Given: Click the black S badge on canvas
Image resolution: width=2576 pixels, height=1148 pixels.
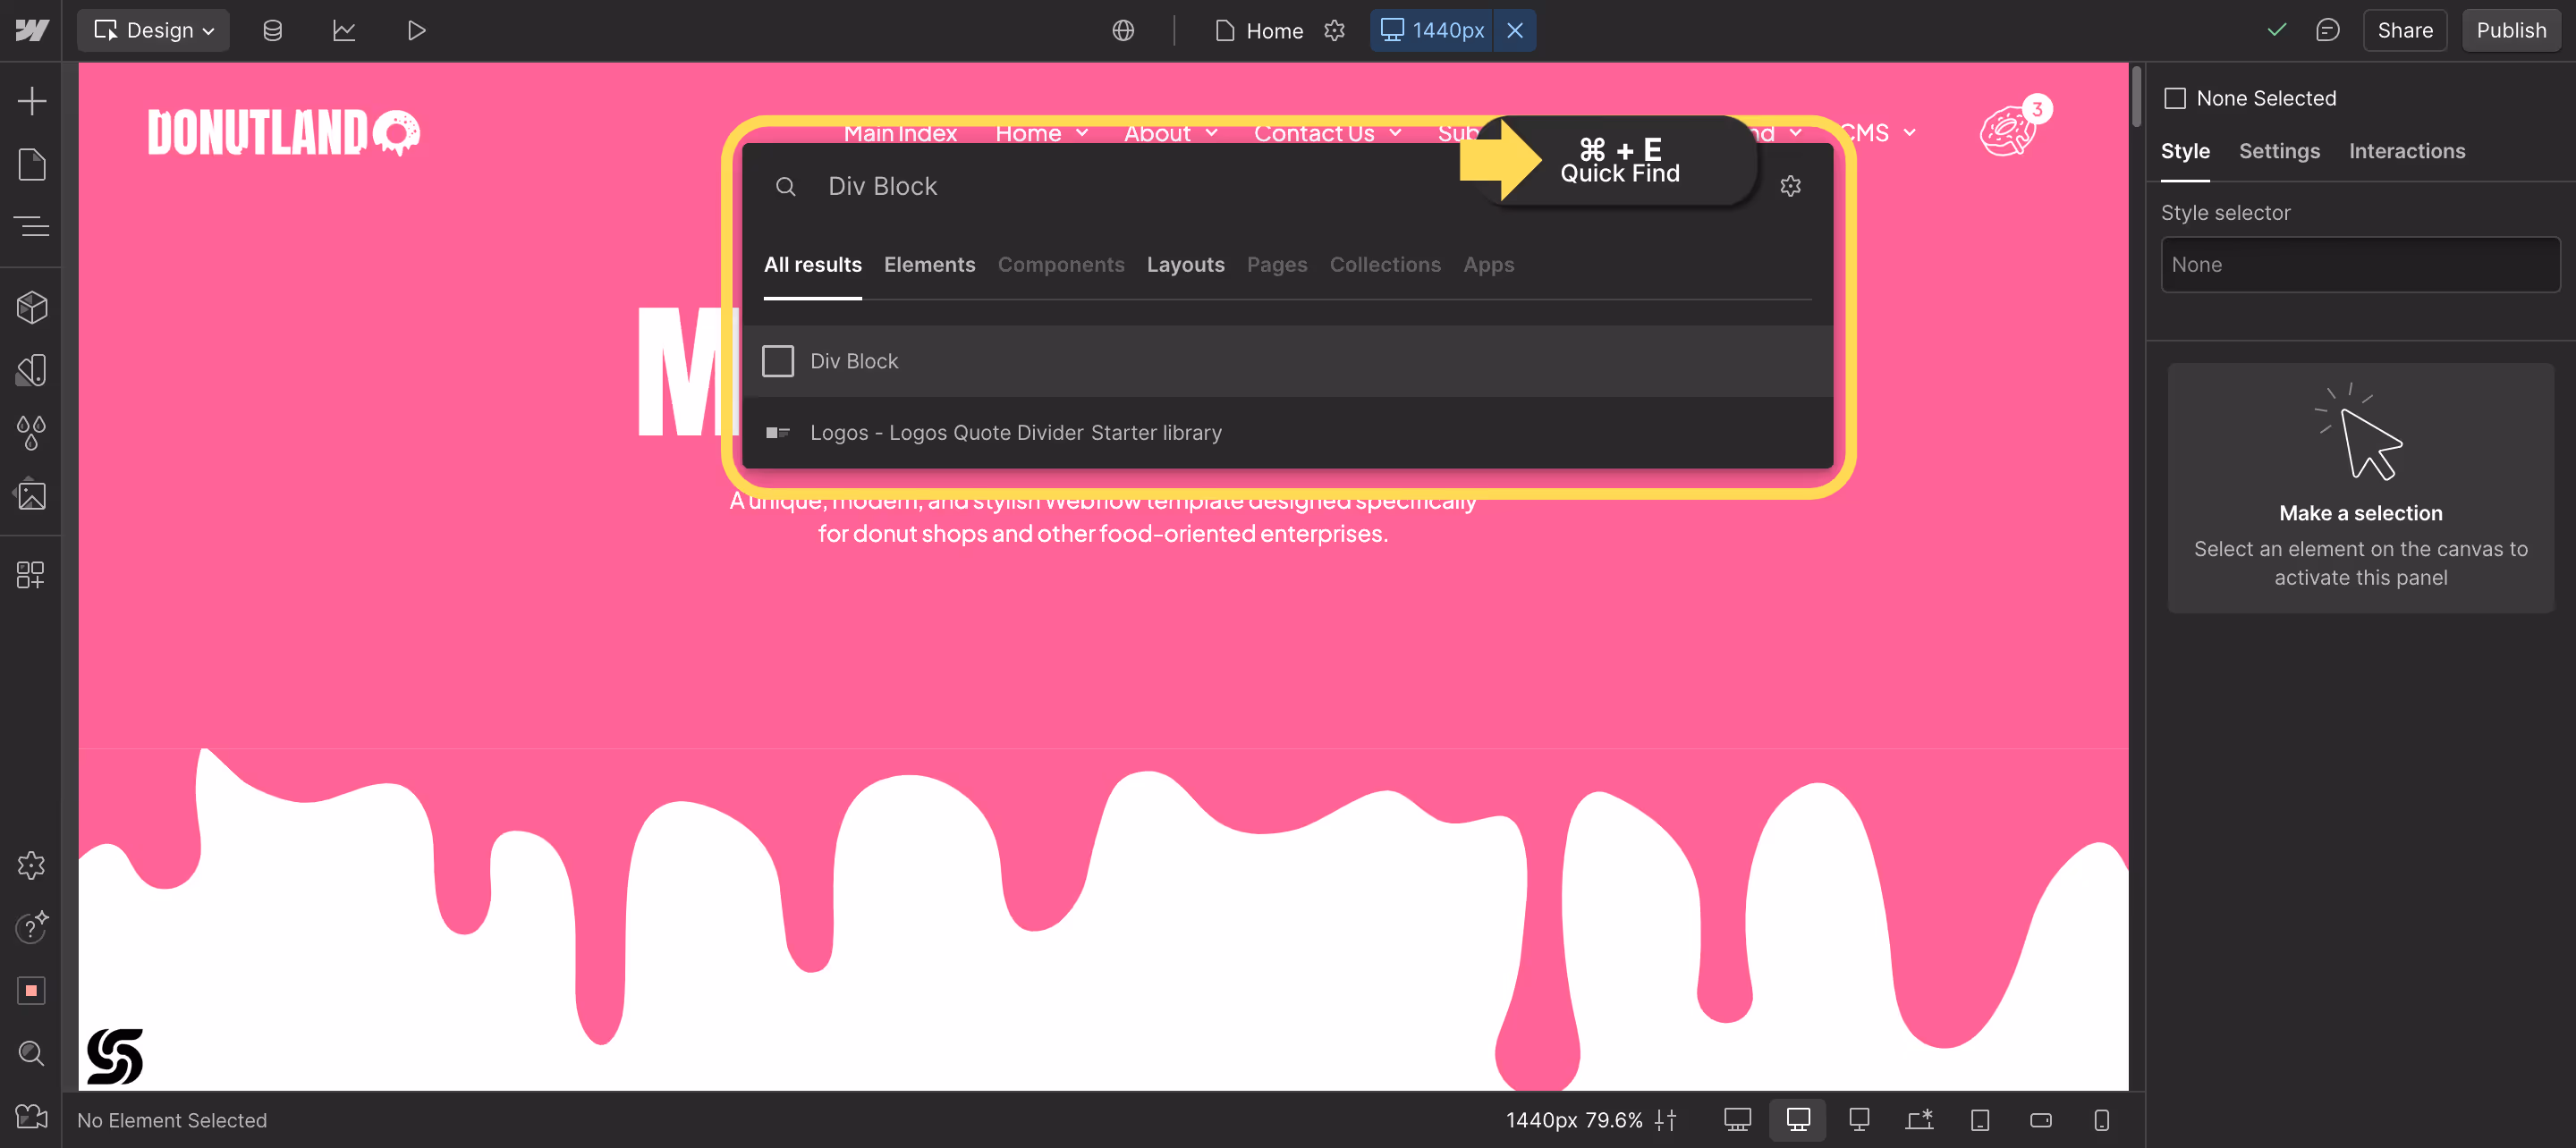Looking at the screenshot, I should pos(115,1056).
